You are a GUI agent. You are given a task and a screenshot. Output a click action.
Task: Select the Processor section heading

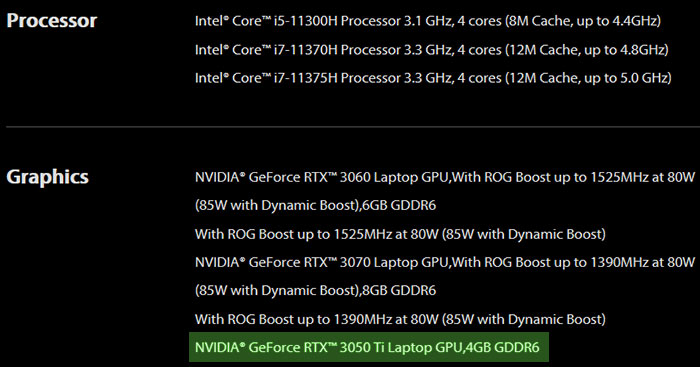(52, 21)
